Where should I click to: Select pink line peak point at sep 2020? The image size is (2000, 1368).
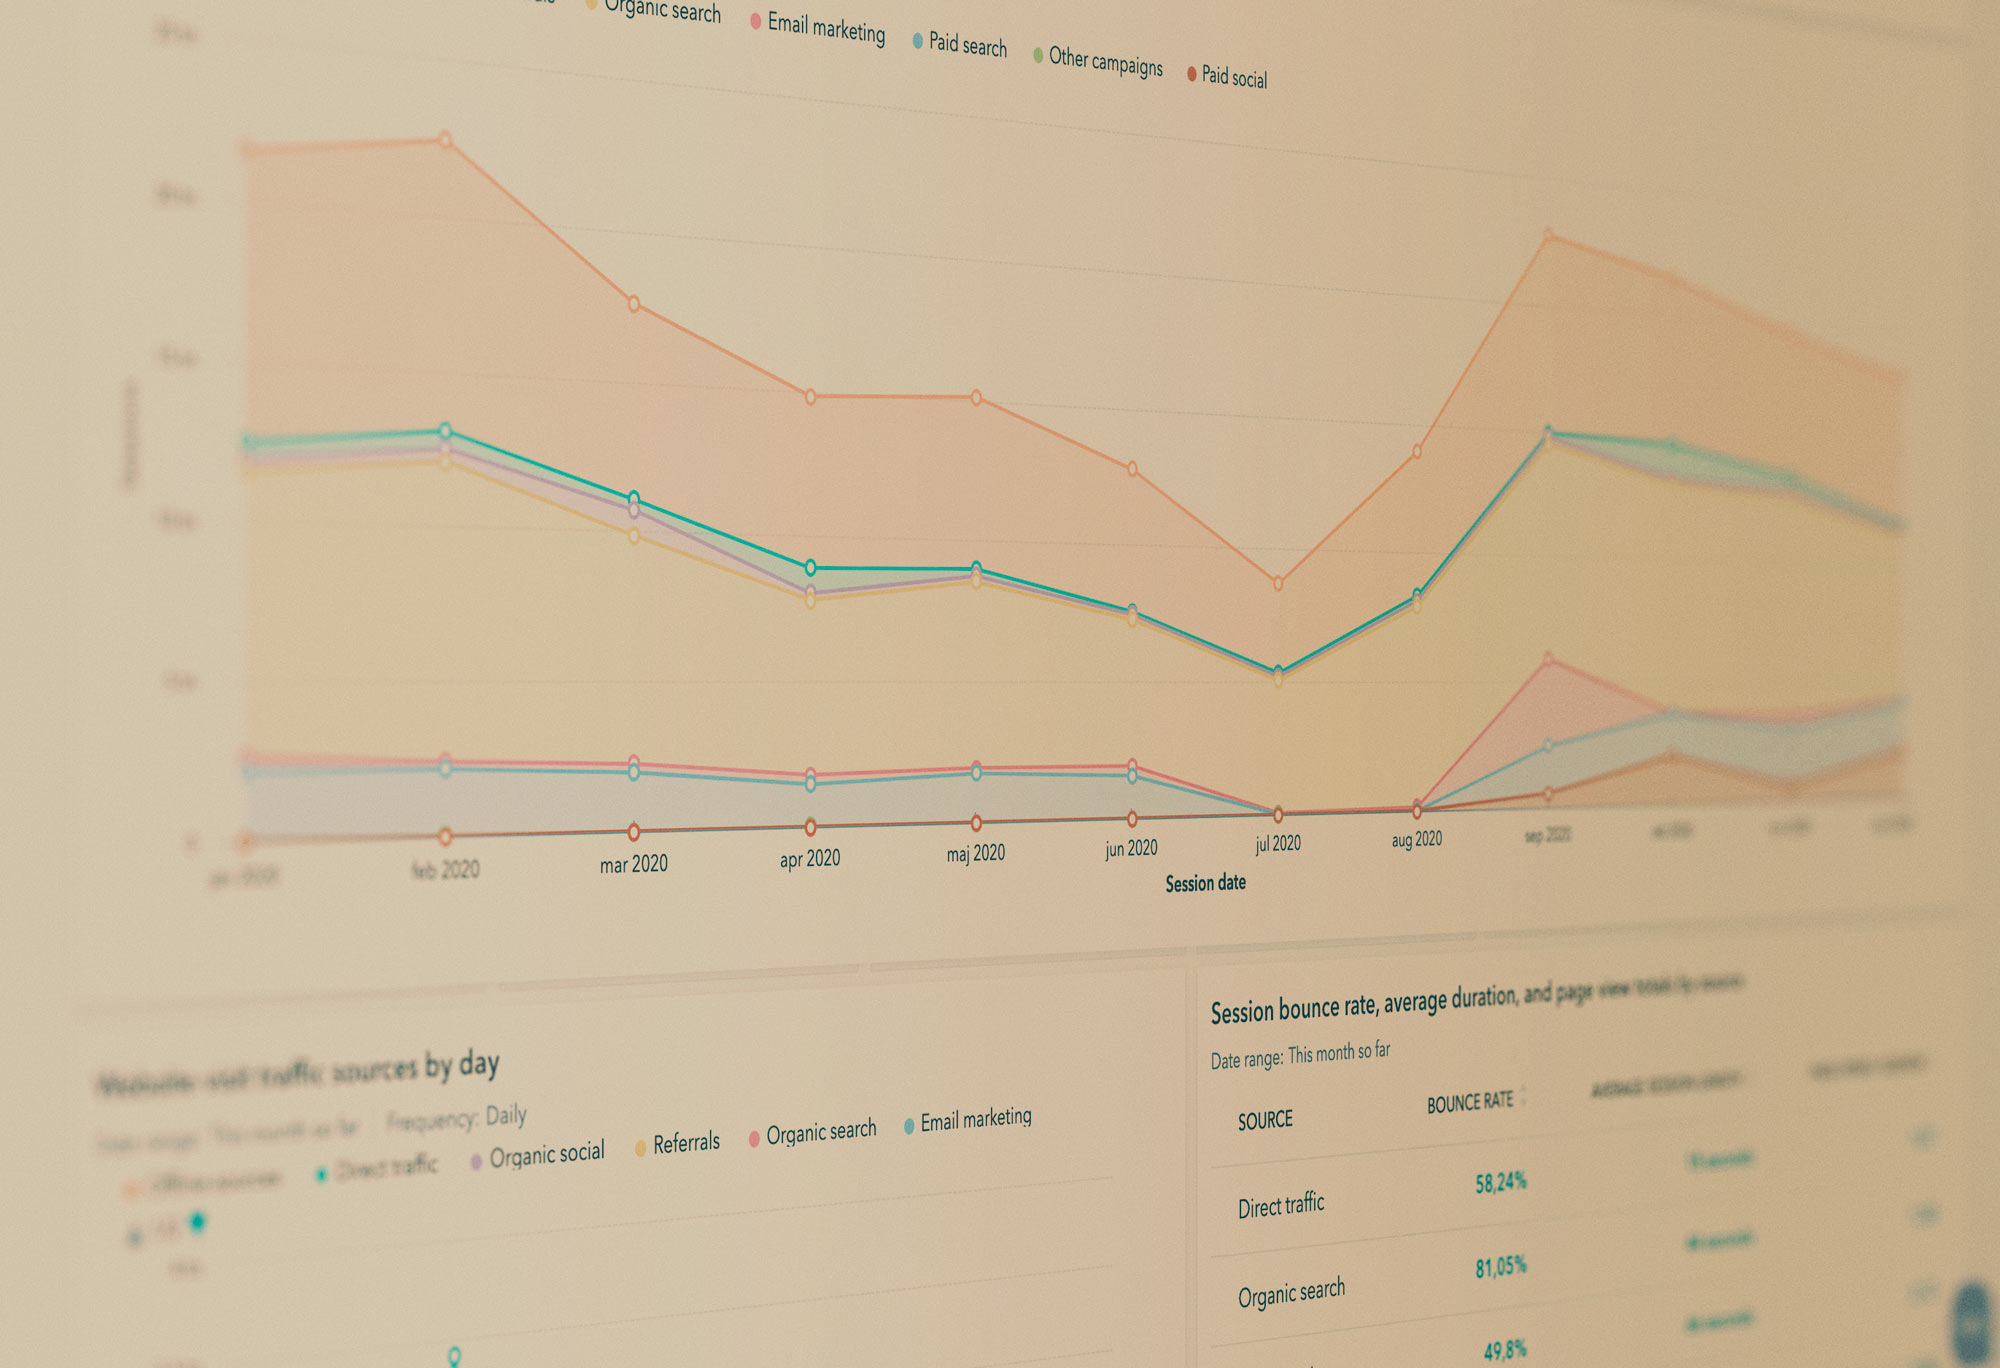point(1548,659)
